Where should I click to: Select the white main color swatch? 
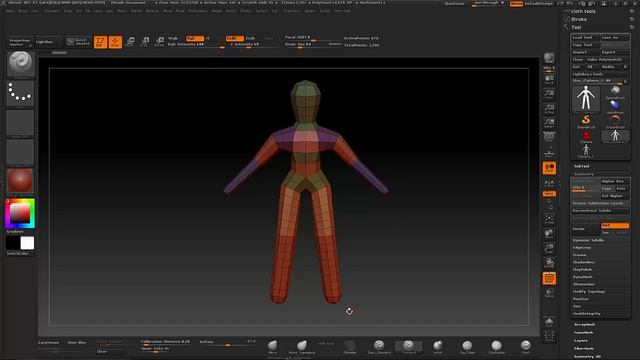27,243
